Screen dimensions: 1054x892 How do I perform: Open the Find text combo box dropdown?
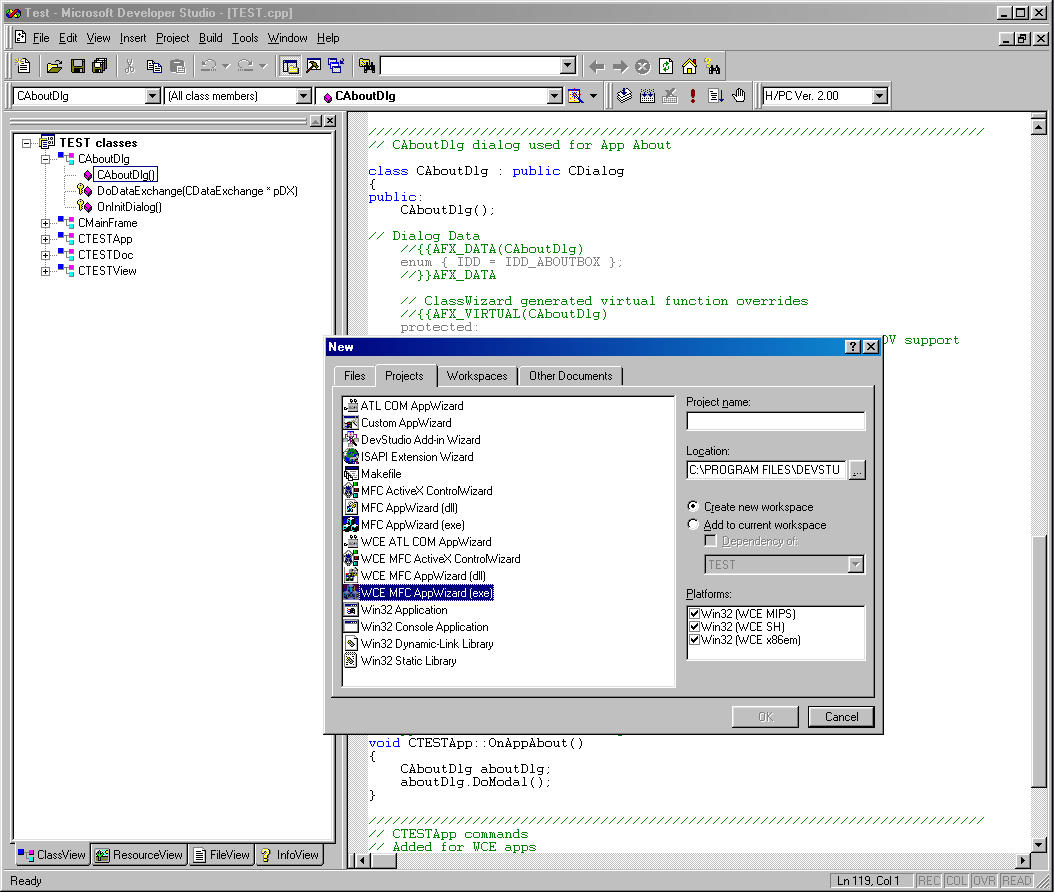(x=568, y=66)
